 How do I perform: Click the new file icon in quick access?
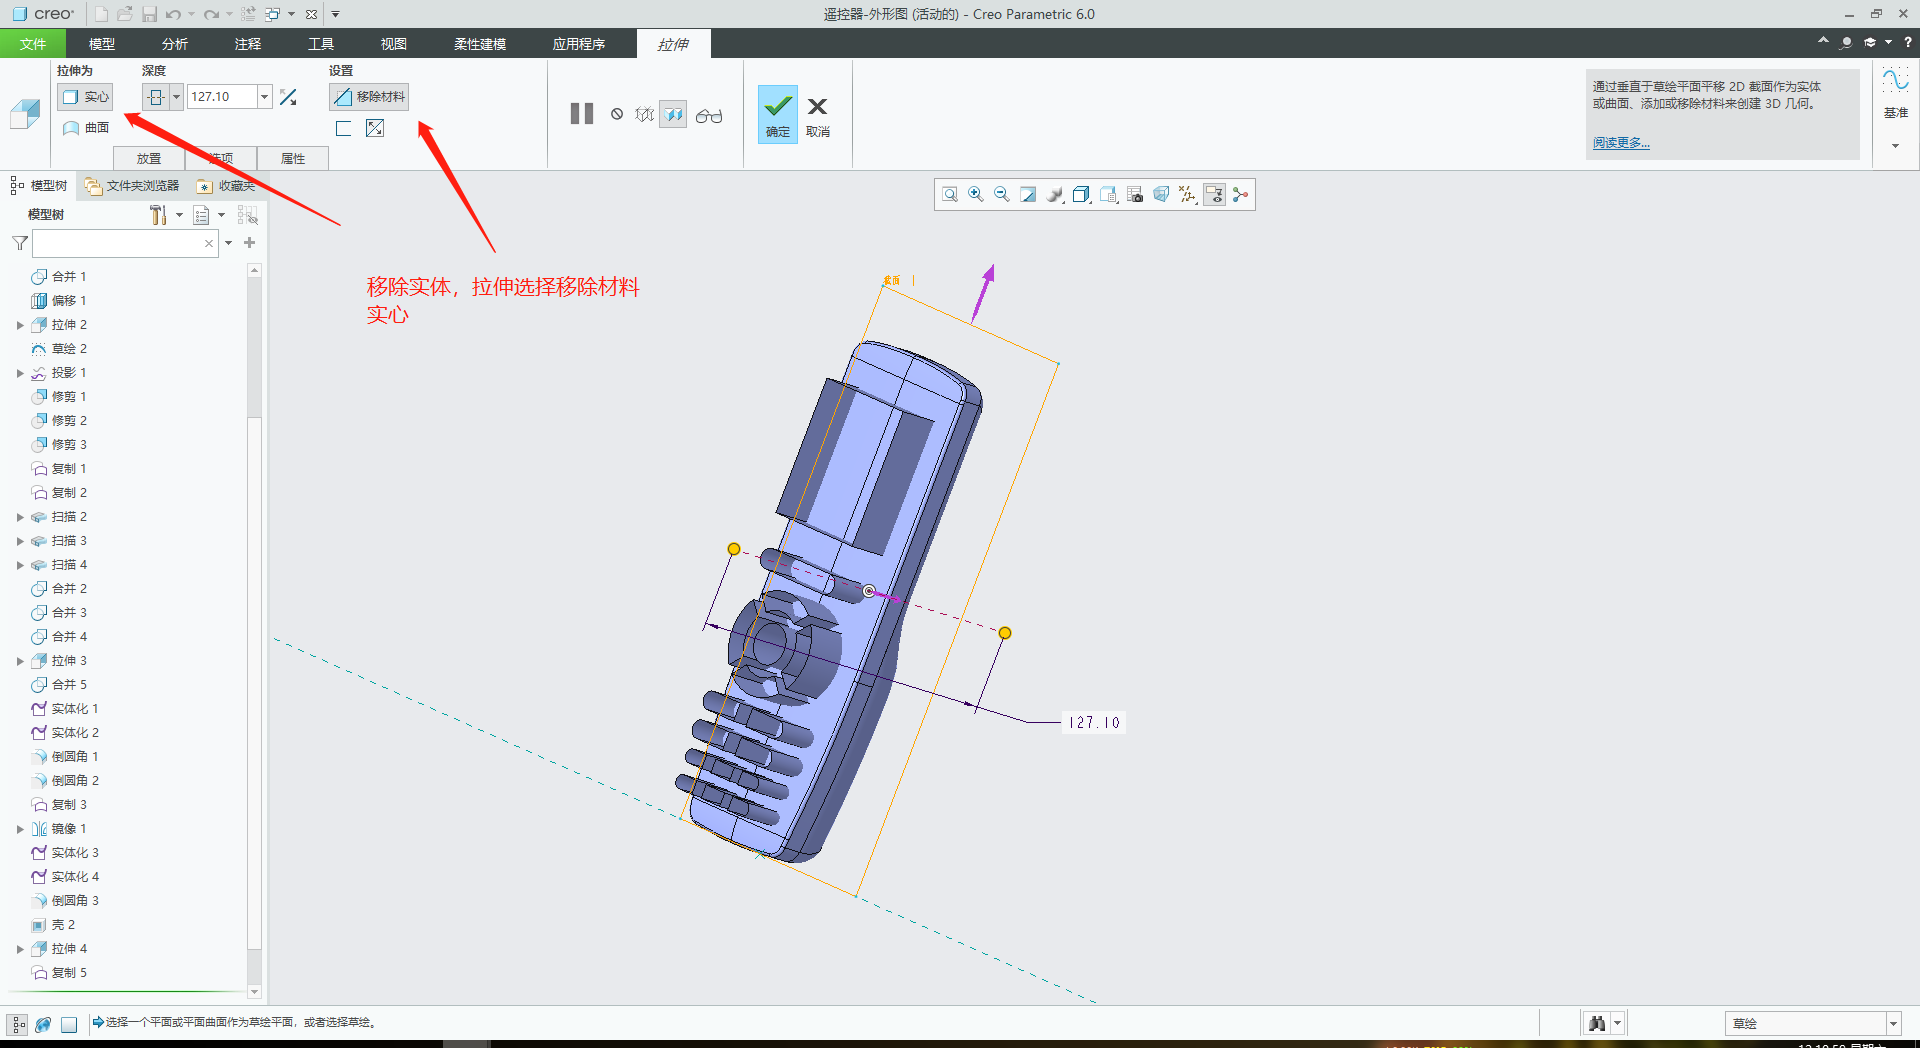pos(101,14)
